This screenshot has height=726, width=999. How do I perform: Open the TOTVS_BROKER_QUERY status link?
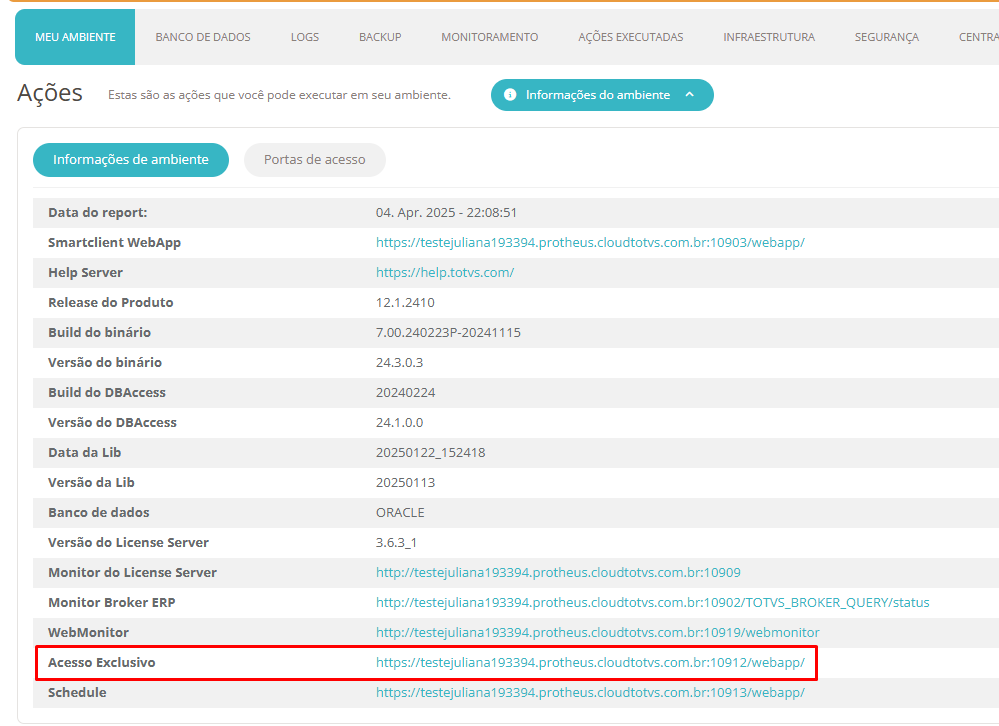point(652,602)
